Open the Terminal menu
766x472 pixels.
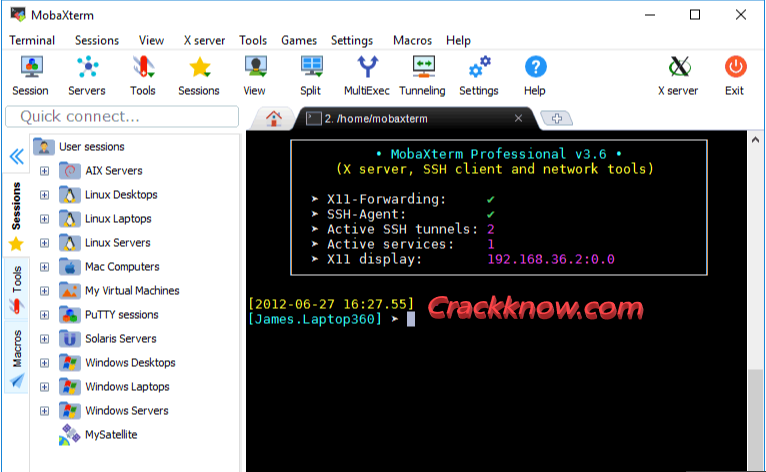[32, 40]
